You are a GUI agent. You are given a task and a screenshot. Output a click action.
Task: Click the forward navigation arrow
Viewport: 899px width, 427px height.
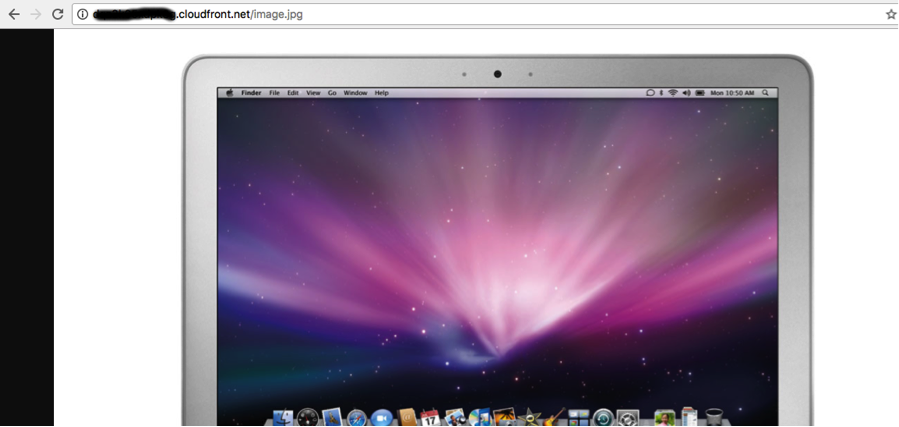pyautogui.click(x=36, y=14)
